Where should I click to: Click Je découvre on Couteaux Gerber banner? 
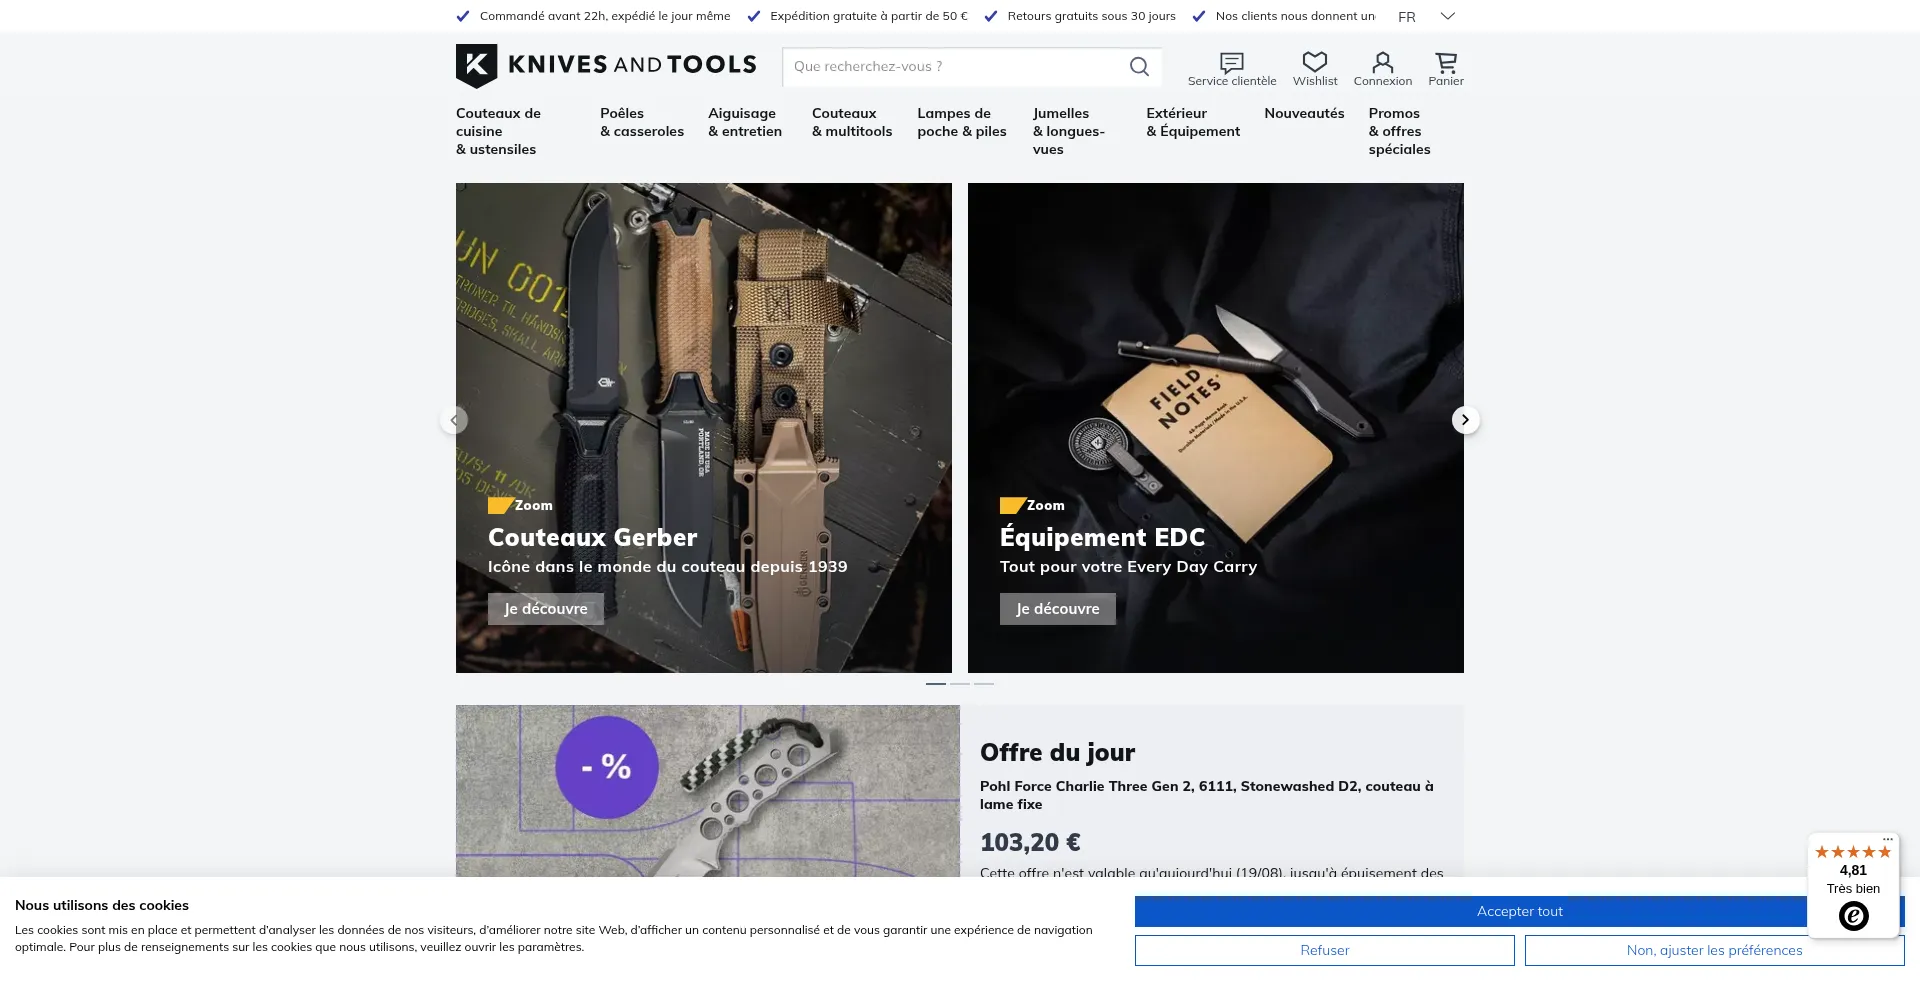click(x=546, y=609)
